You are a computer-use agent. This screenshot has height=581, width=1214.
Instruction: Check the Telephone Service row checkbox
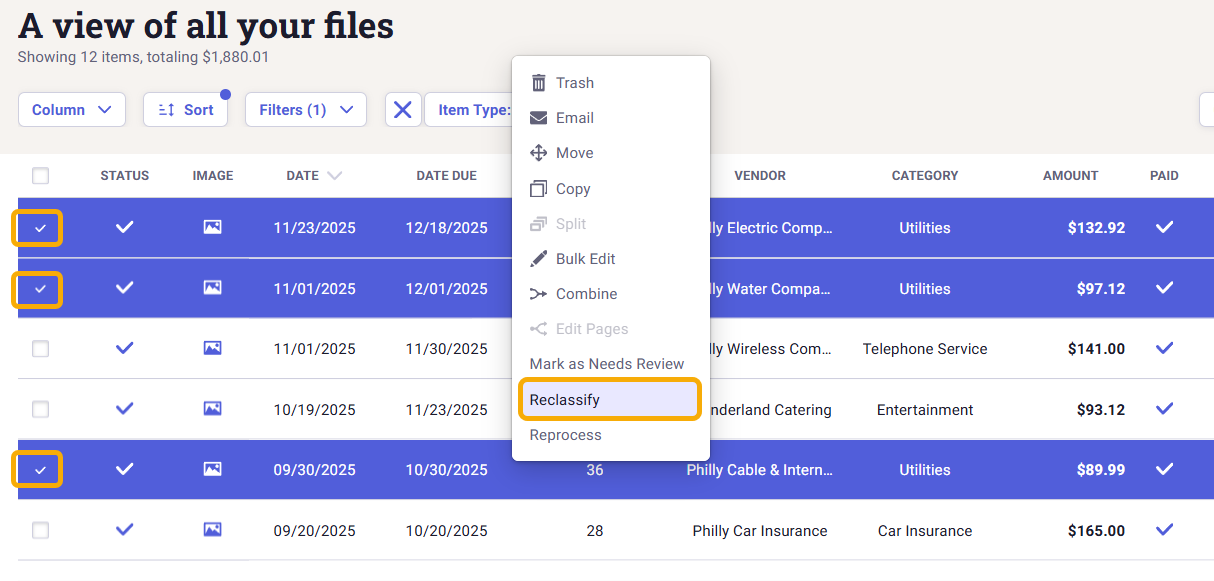[40, 349]
